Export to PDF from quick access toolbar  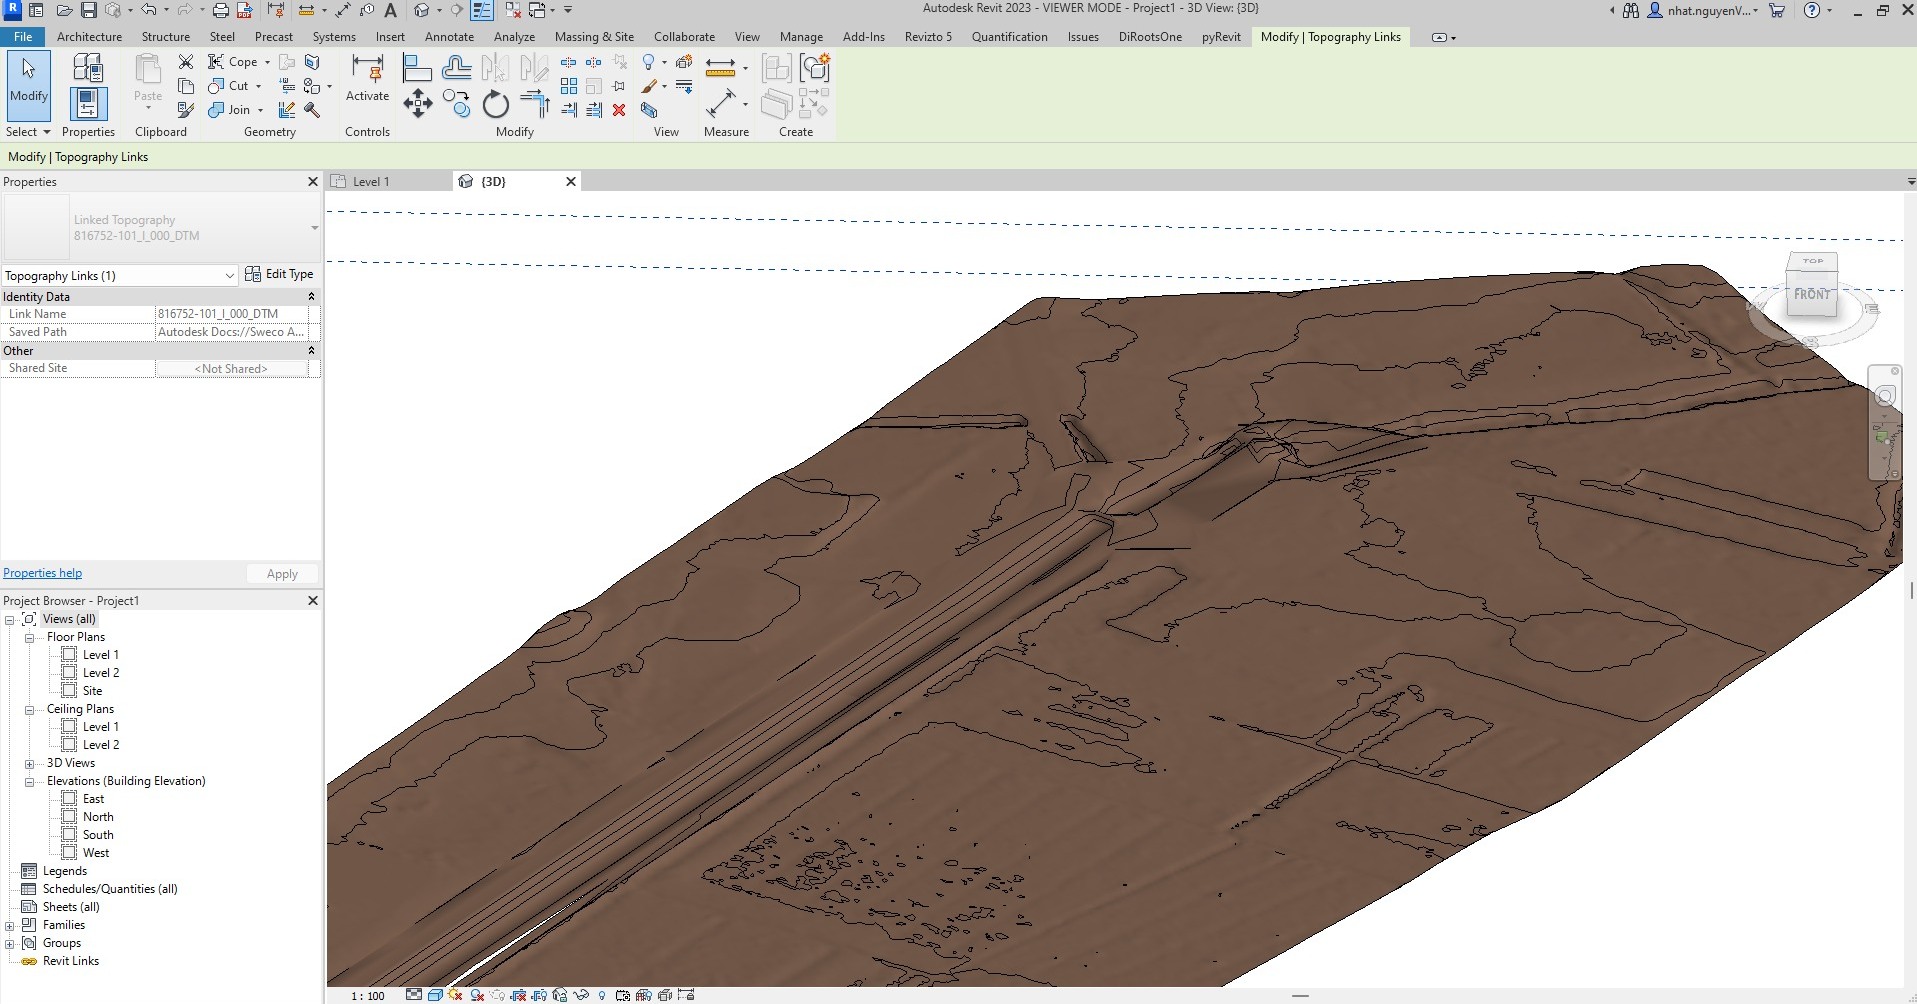pyautogui.click(x=244, y=10)
